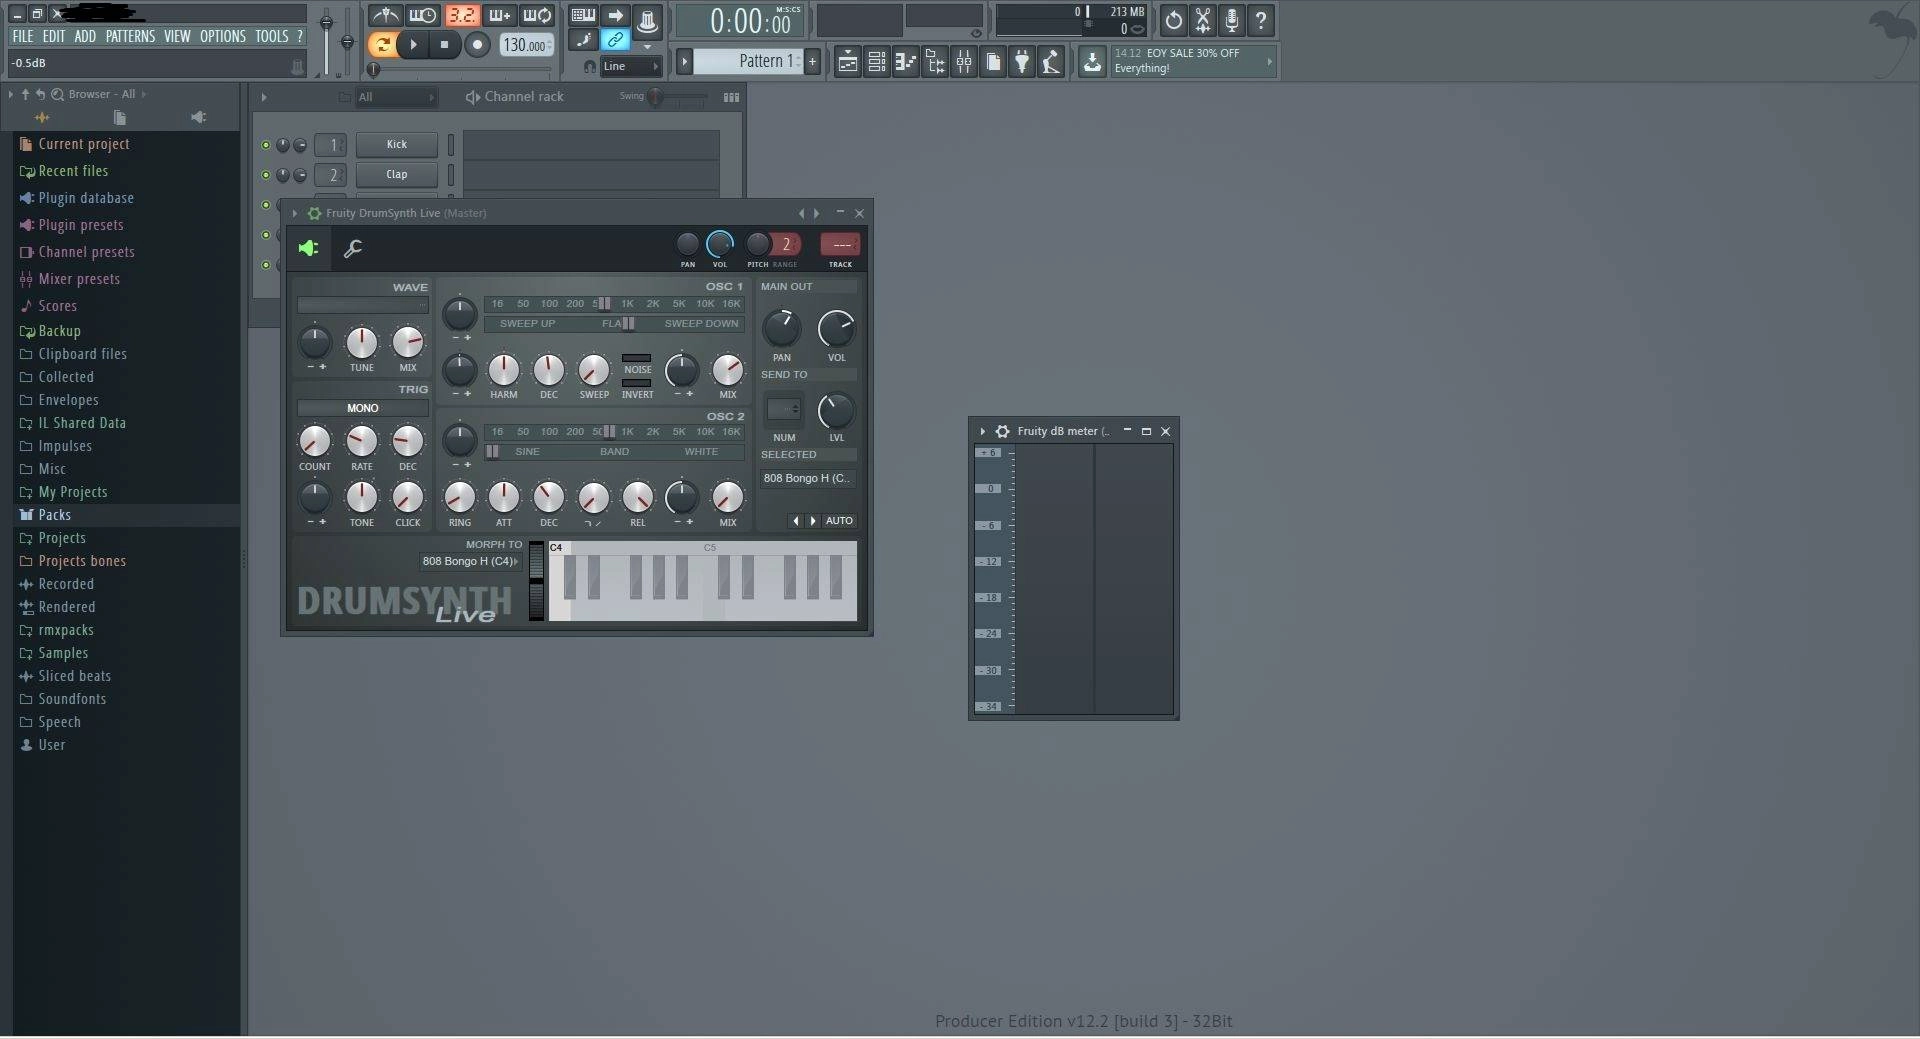1920x1039 pixels.
Task: Click the OSC 2 SINE/BAND/WHITE slider
Action: [614, 452]
